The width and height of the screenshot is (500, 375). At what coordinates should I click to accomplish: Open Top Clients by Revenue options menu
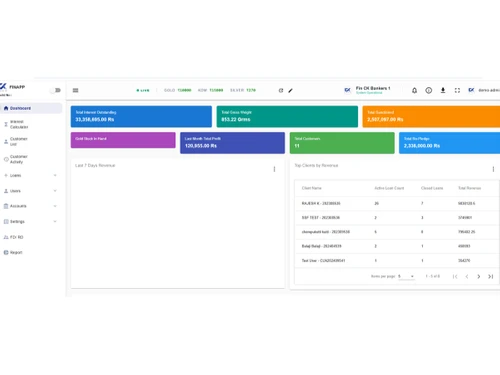(x=493, y=169)
